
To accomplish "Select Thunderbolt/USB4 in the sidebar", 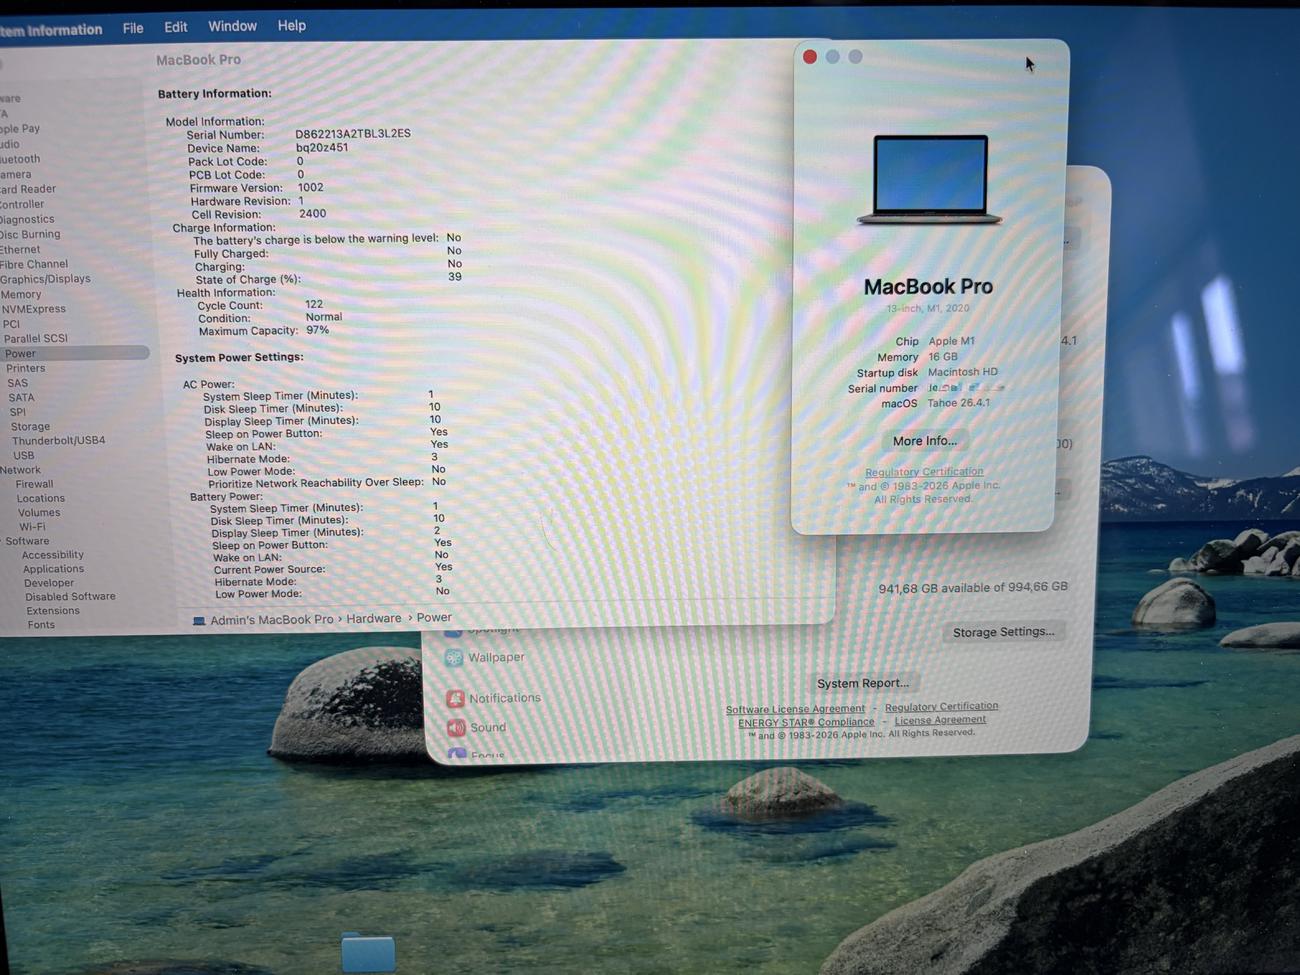I will 58,440.
